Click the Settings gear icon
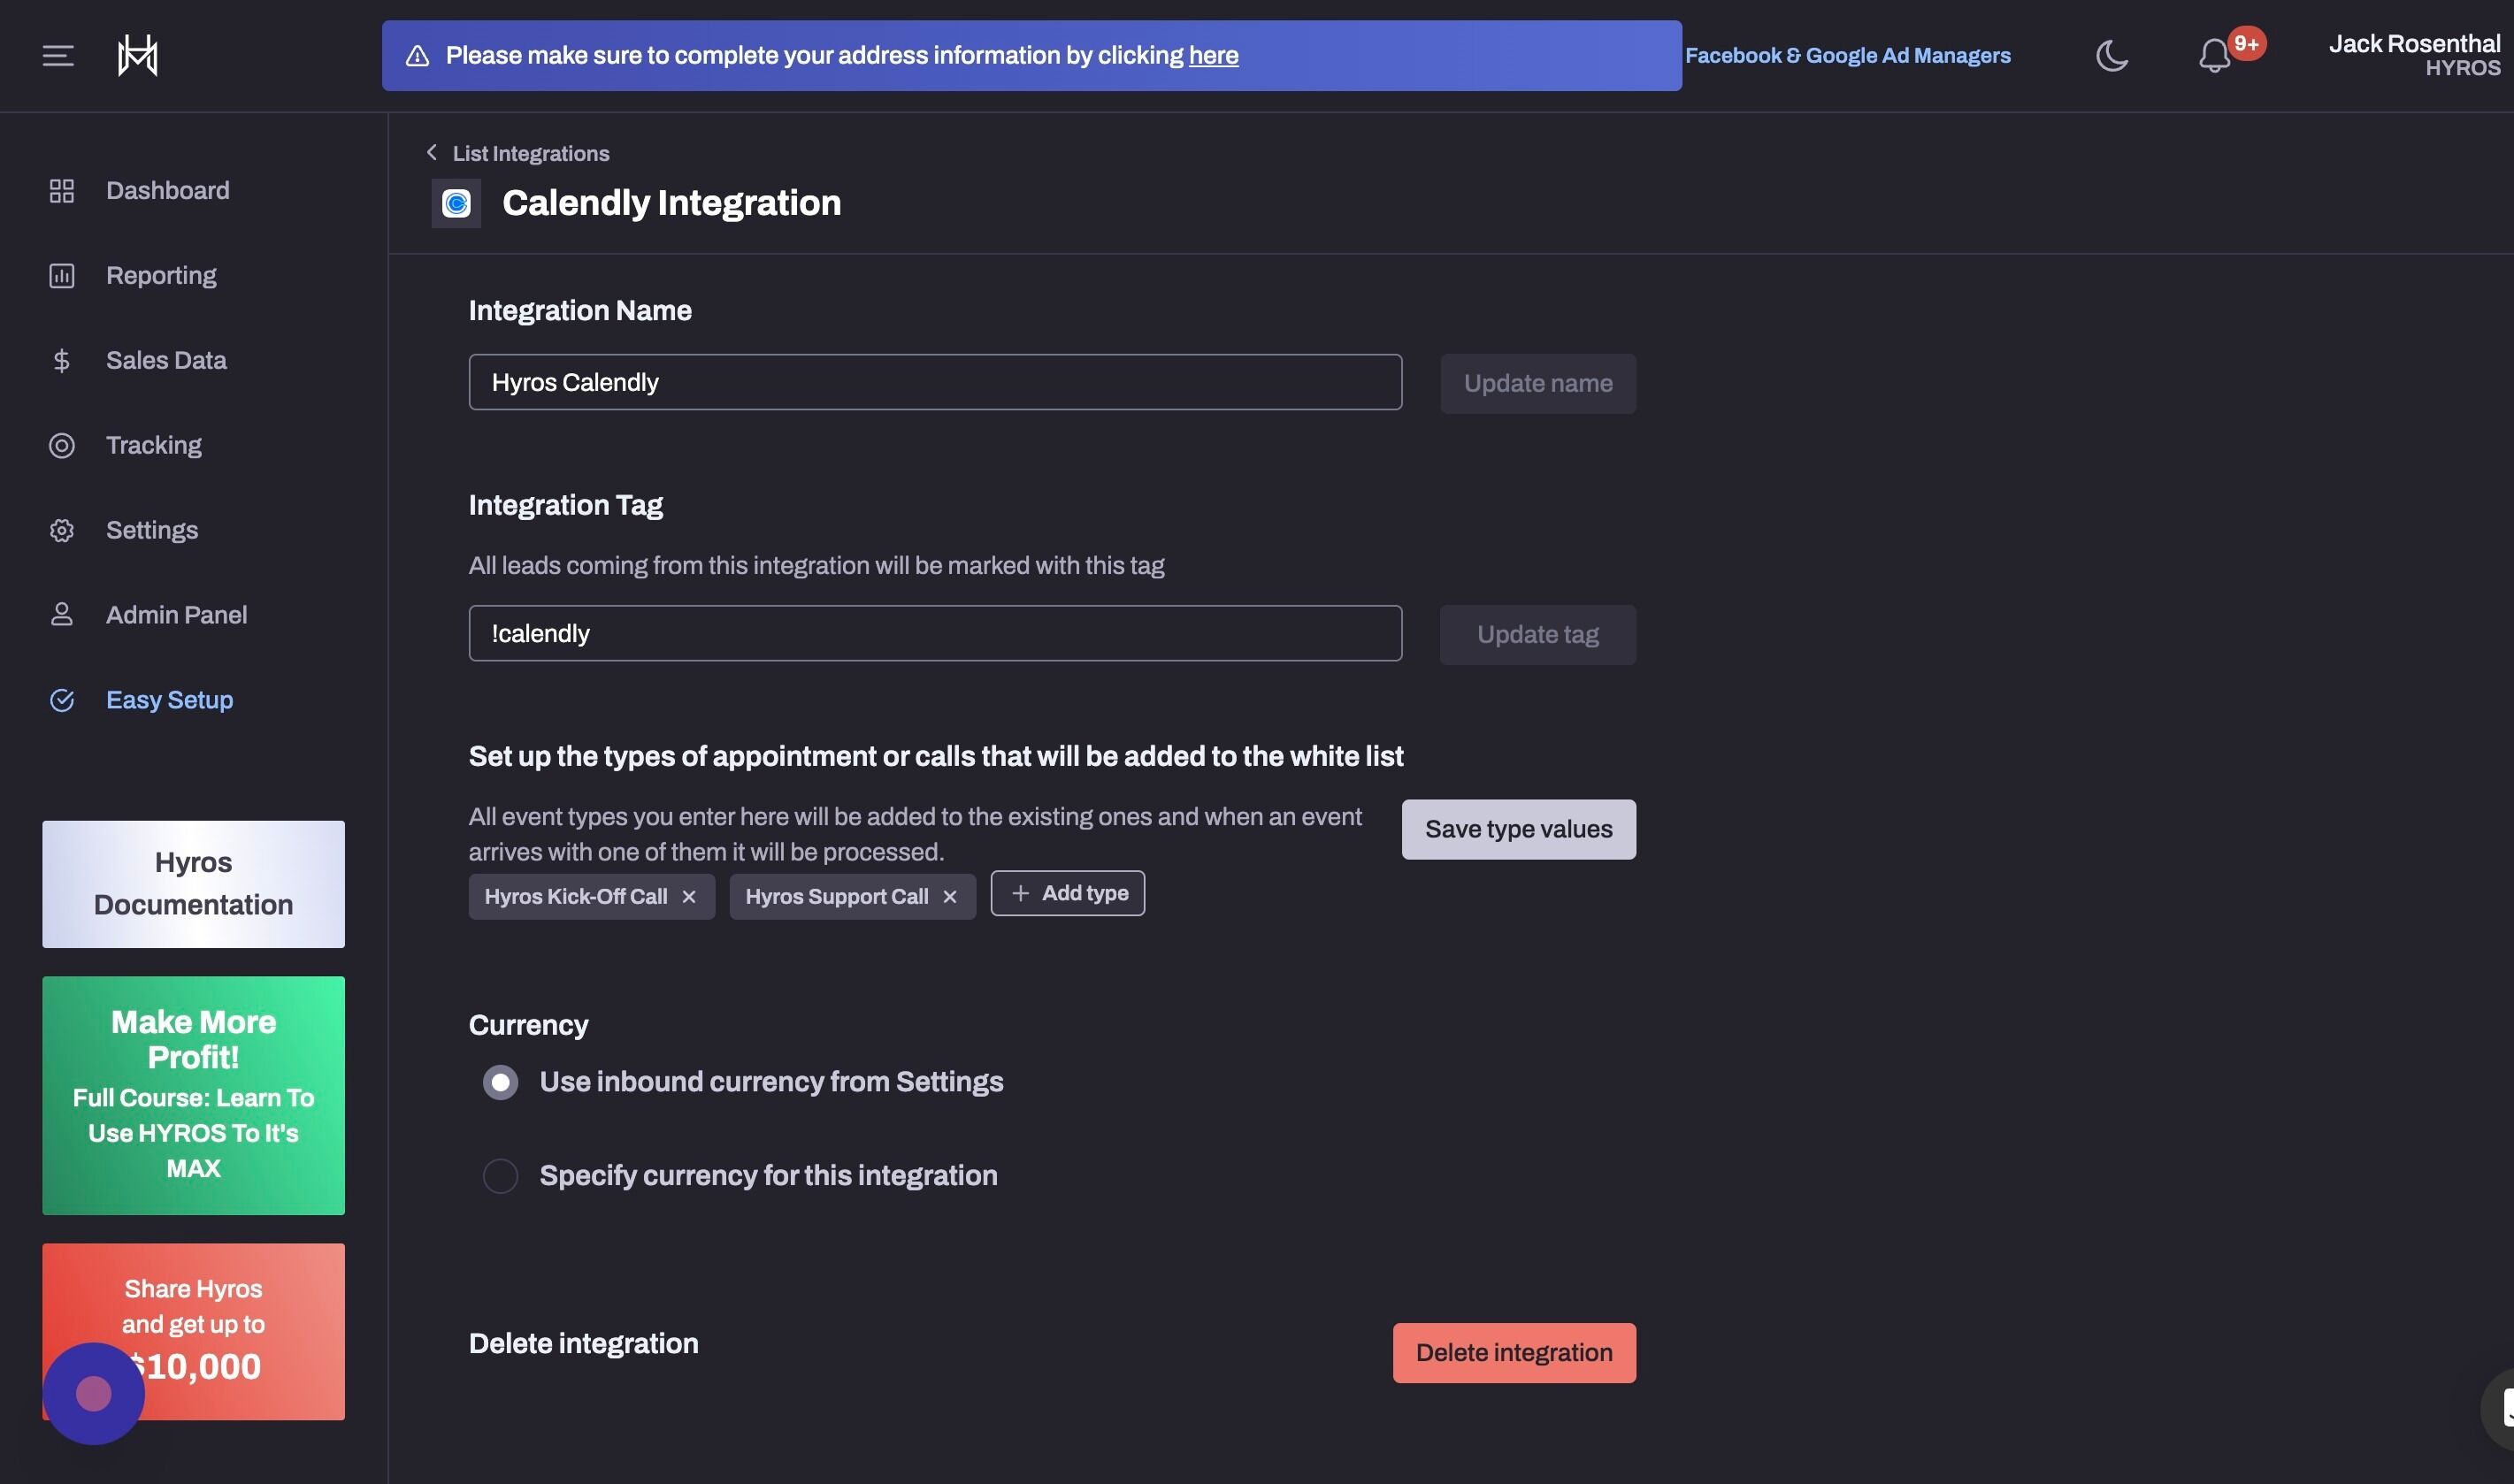 (62, 531)
